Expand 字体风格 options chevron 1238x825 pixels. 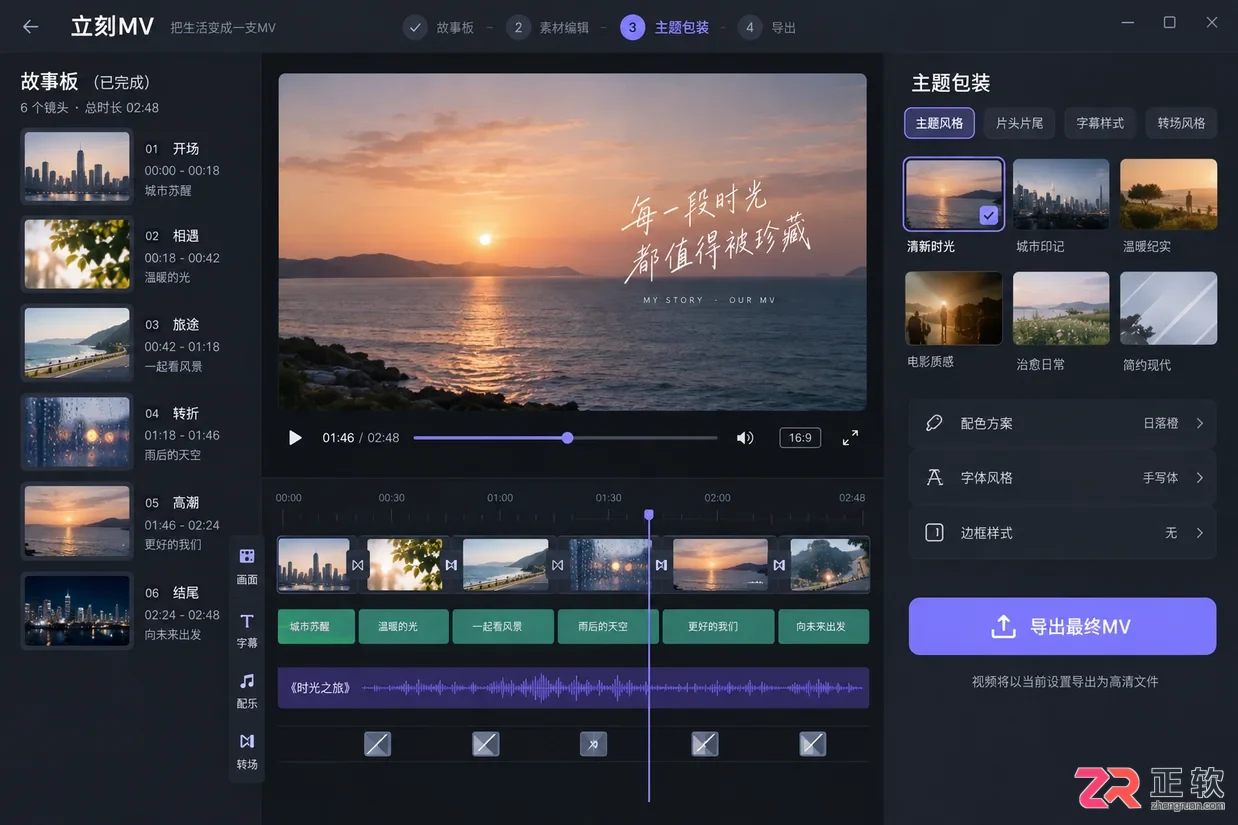pyautogui.click(x=1200, y=478)
